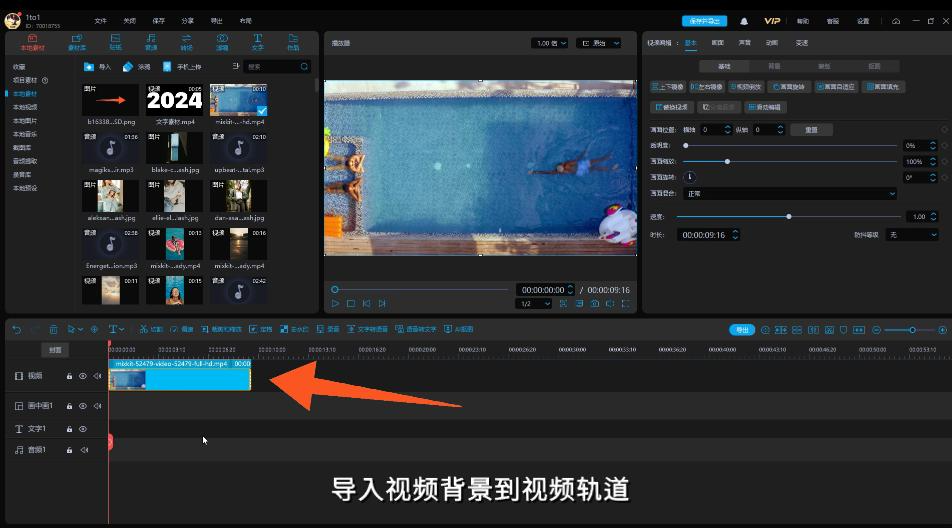Open the 保存 menu in the title bar
The image size is (952, 528).
coord(158,21)
